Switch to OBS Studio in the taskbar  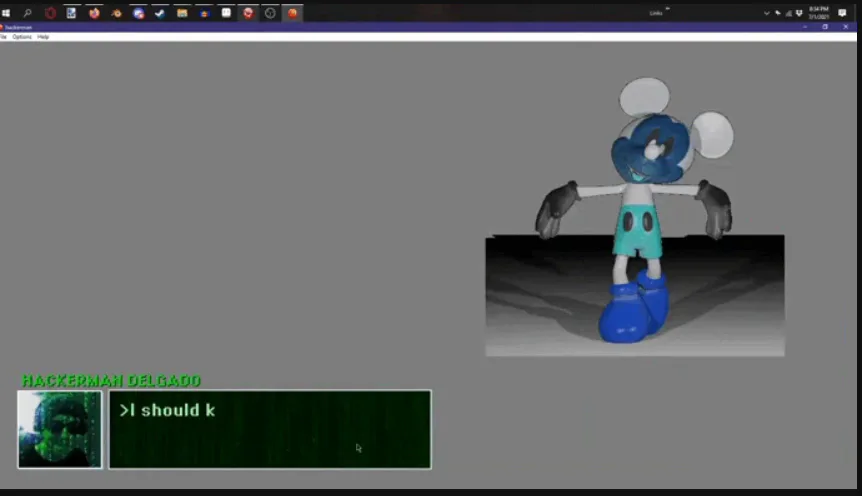pos(270,13)
